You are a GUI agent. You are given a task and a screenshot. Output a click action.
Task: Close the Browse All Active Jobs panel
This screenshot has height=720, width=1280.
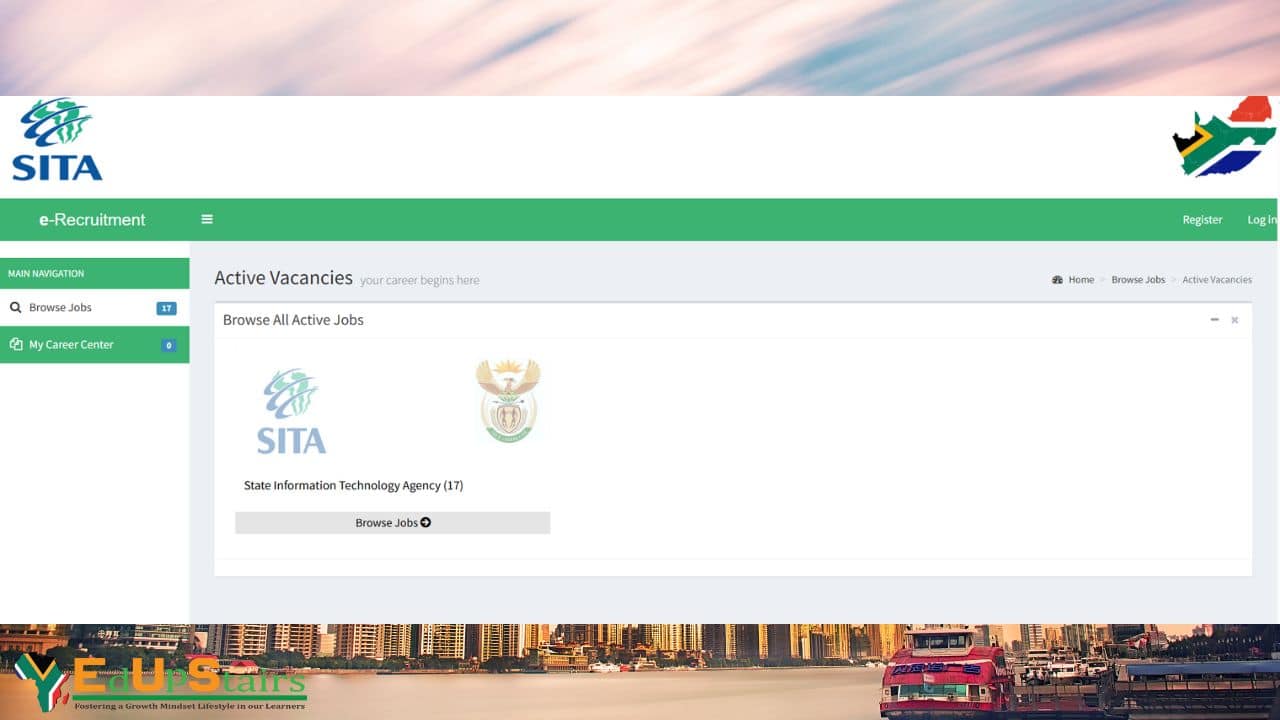[x=1235, y=320]
